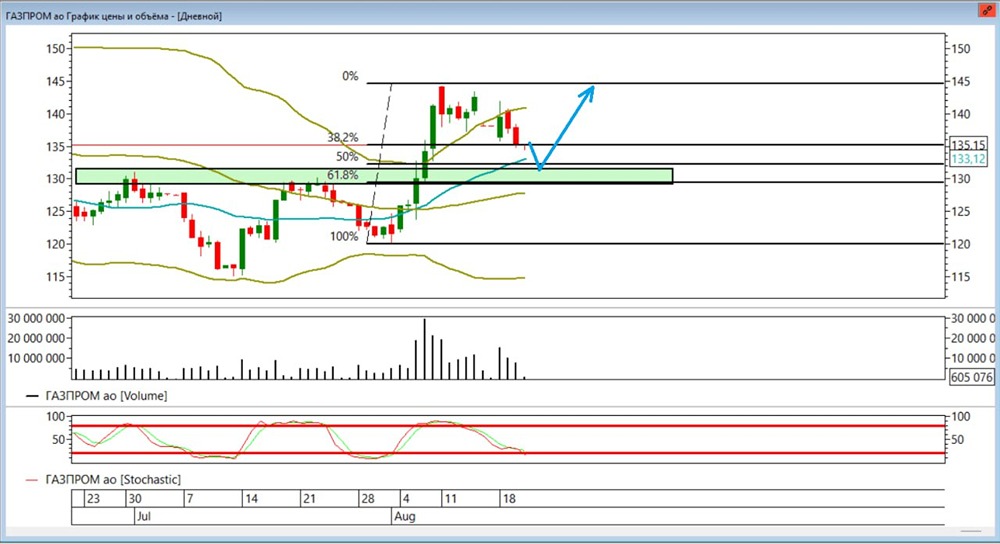Select the '100%' Fibonacci level label

tap(344, 236)
